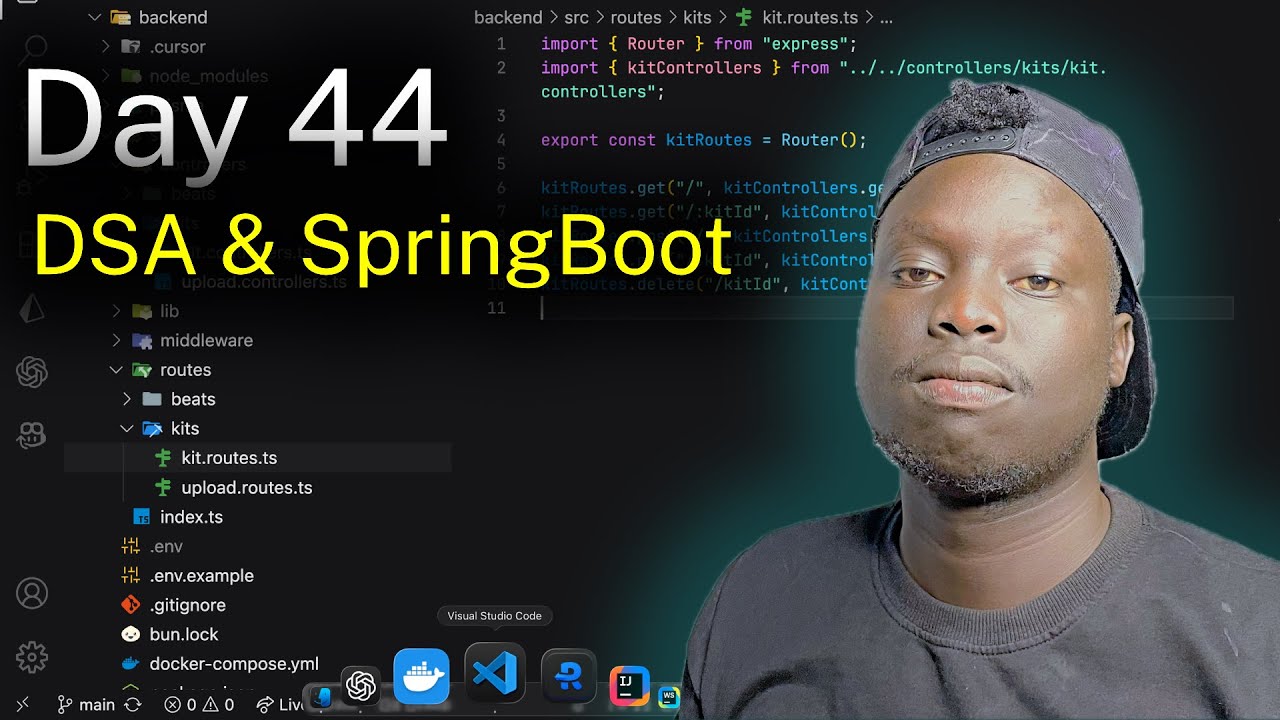Open the .env file in the explorer

166,546
